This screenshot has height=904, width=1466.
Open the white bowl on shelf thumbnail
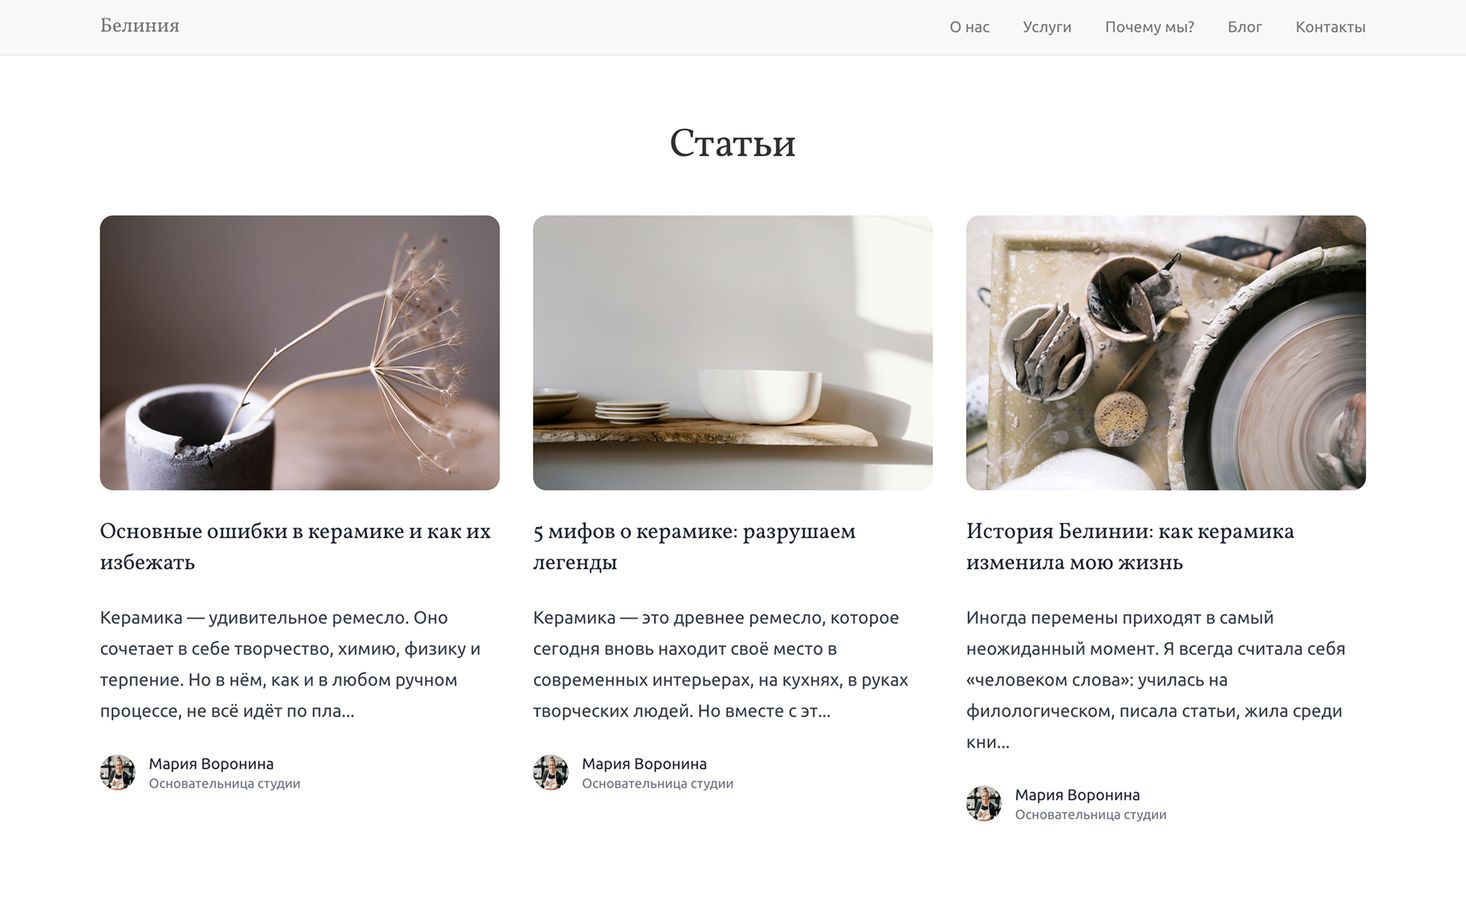(x=733, y=353)
